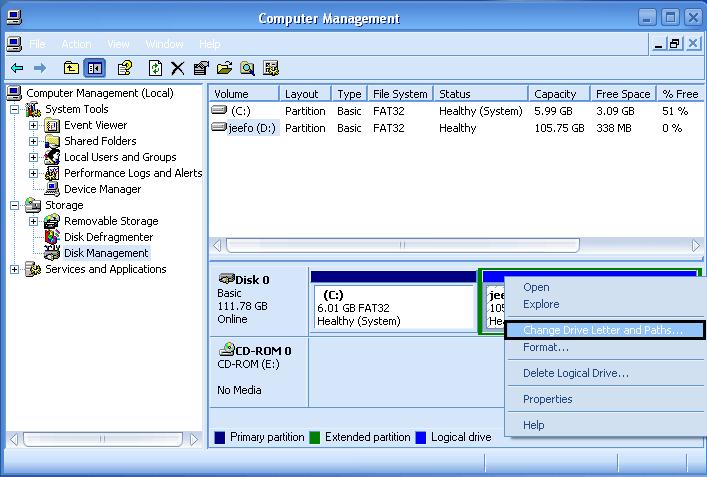The image size is (707, 477).
Task: Open Device Manager from the tree
Action: (102, 189)
